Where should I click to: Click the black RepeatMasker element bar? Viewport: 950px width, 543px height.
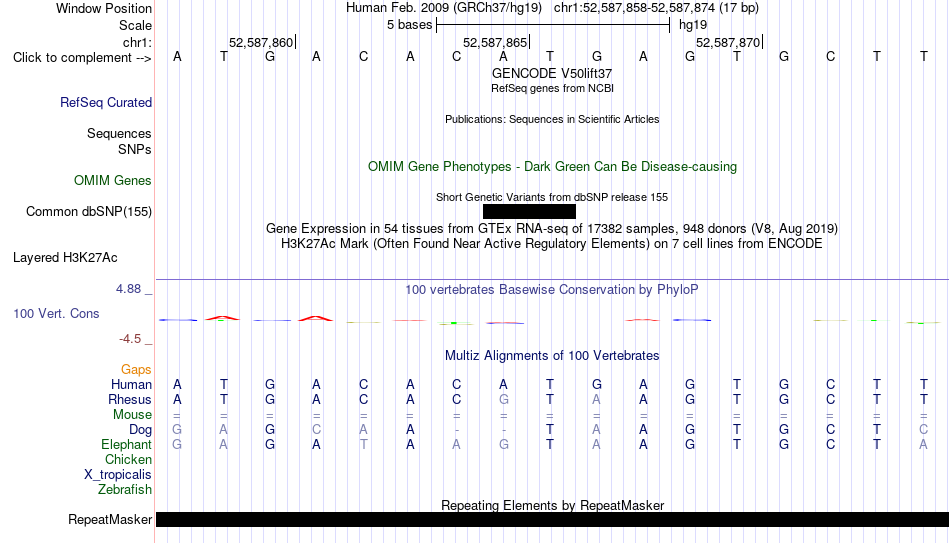click(x=553, y=519)
